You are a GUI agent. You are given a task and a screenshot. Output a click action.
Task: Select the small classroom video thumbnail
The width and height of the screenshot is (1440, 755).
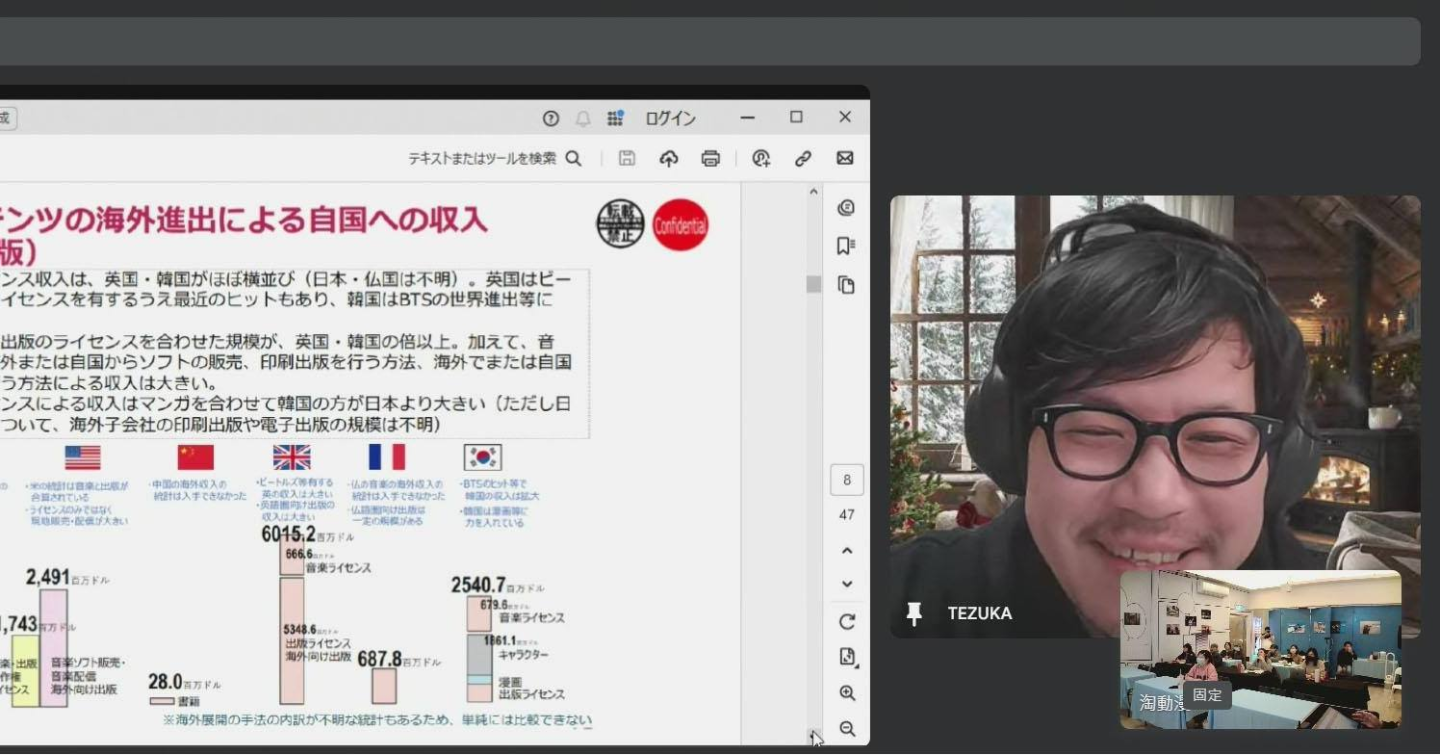[x=1260, y=648]
